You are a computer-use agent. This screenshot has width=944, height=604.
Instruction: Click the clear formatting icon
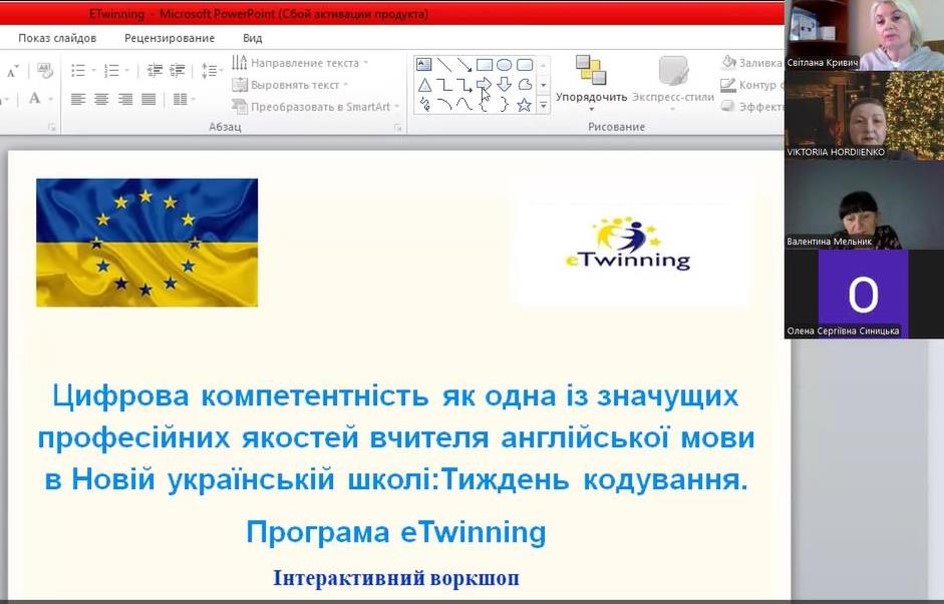[x=44, y=70]
